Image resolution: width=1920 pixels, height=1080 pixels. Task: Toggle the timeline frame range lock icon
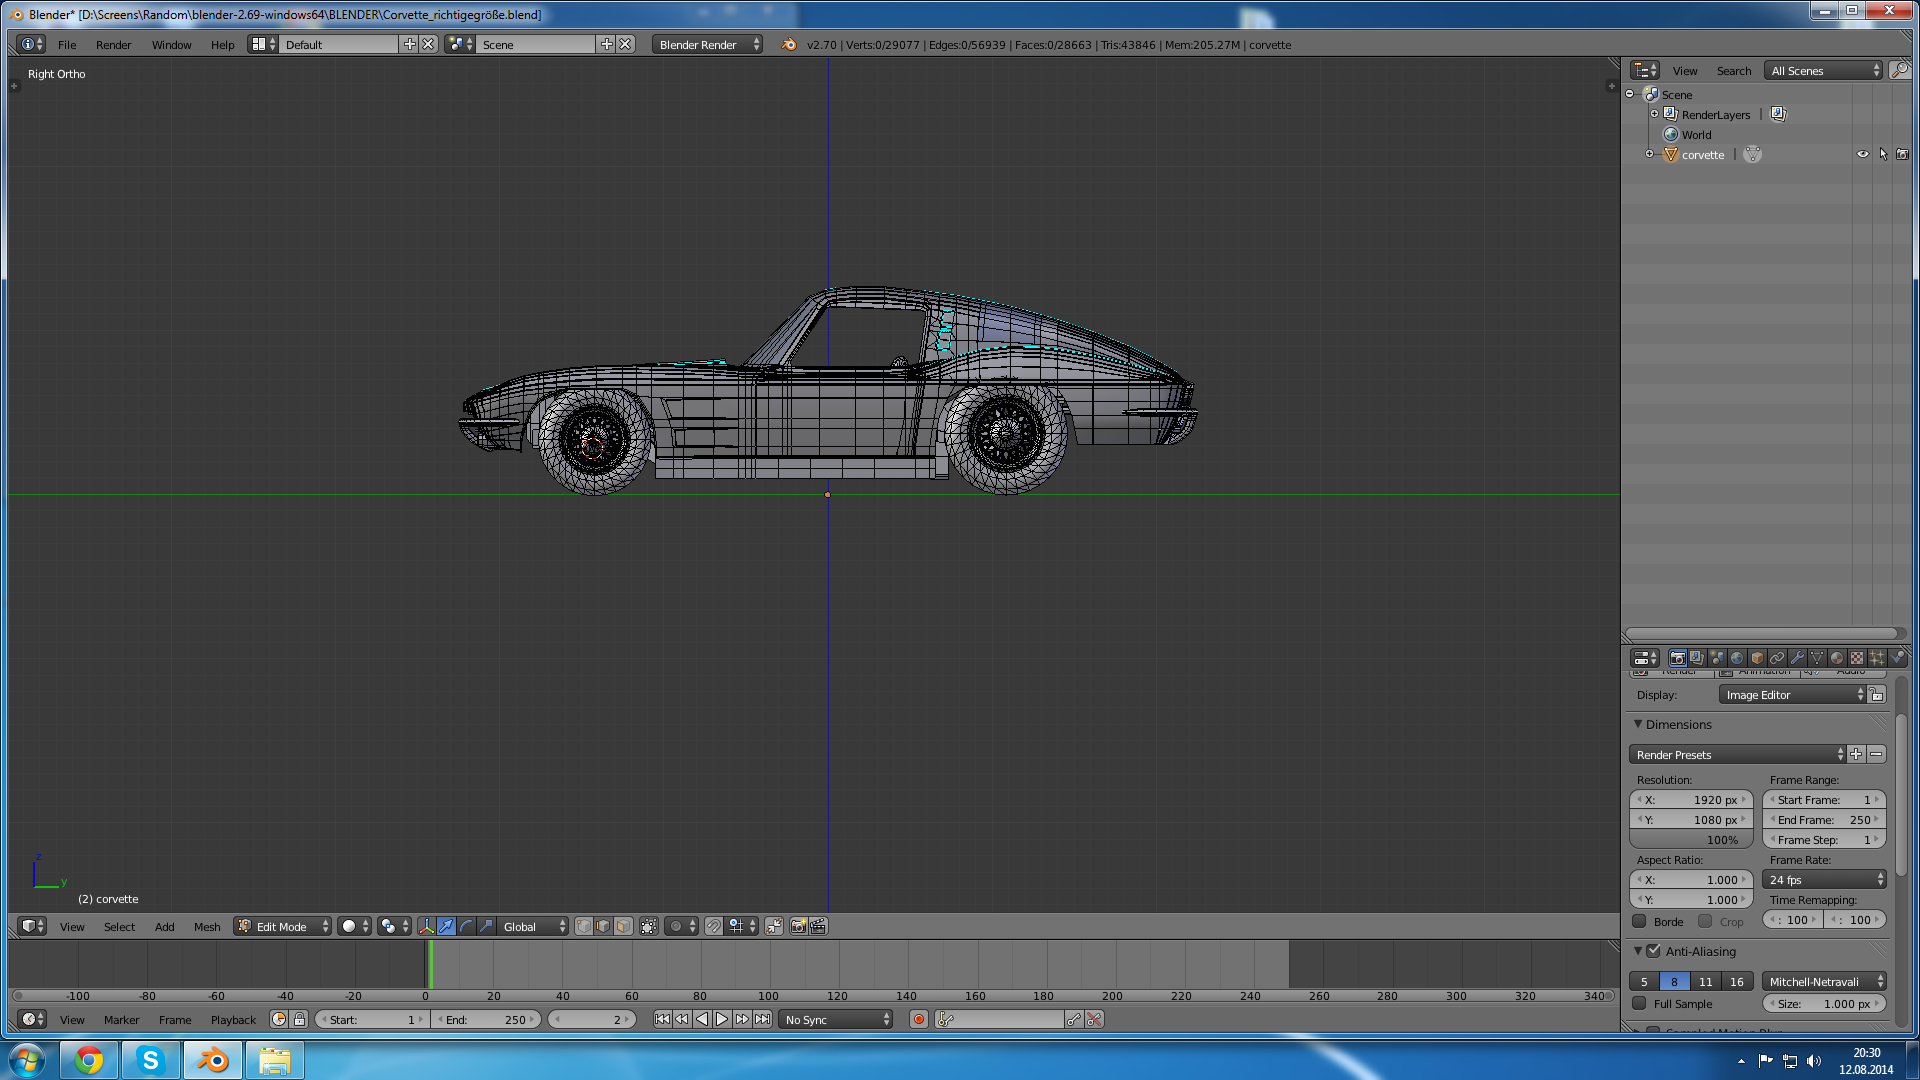[x=299, y=1019]
